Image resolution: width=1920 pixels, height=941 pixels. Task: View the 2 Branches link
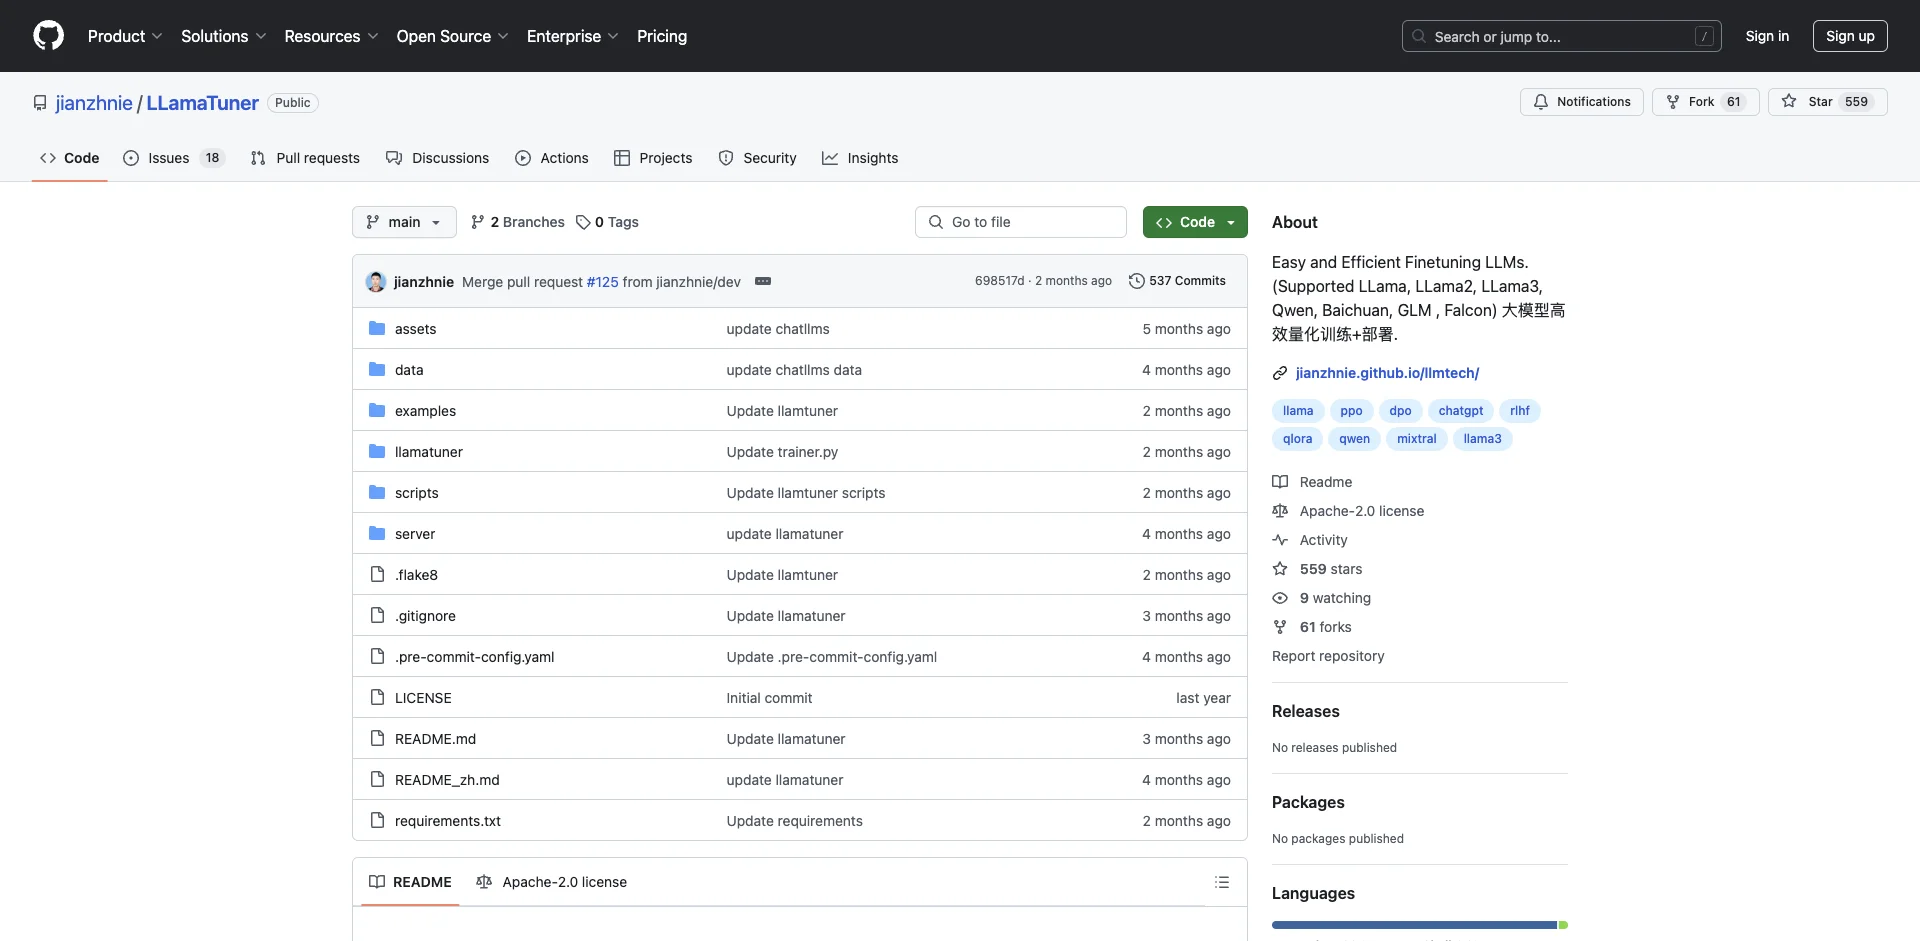(x=518, y=222)
